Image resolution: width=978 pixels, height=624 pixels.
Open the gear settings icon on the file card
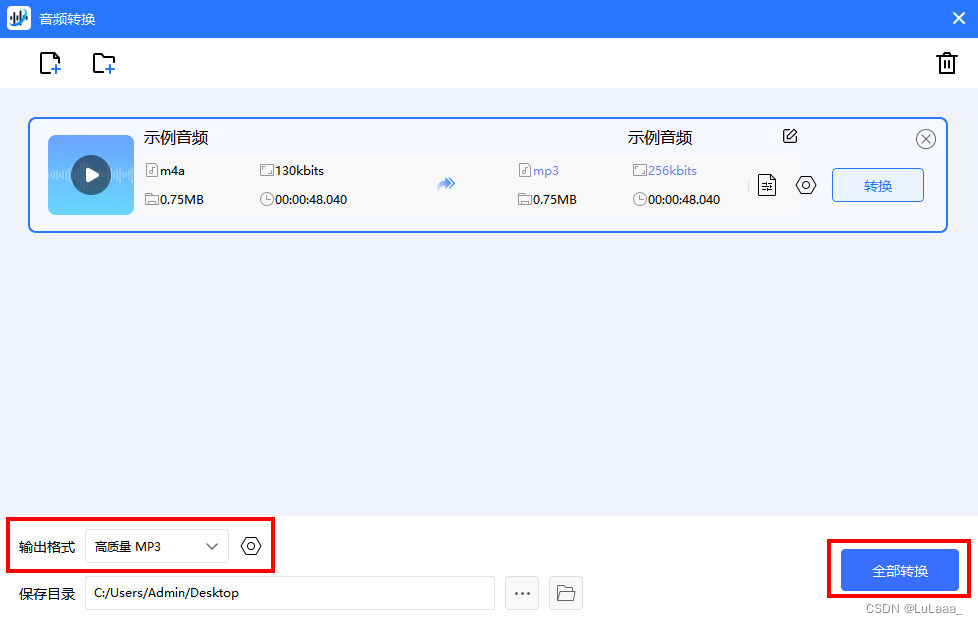pos(806,185)
